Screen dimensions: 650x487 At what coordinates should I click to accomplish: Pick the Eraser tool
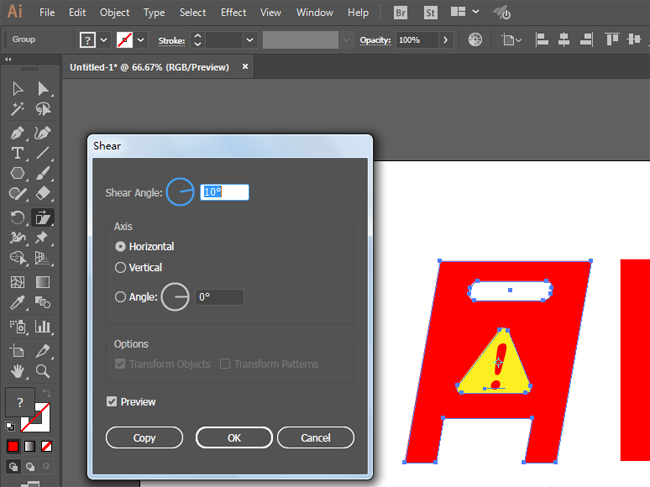tap(43, 194)
